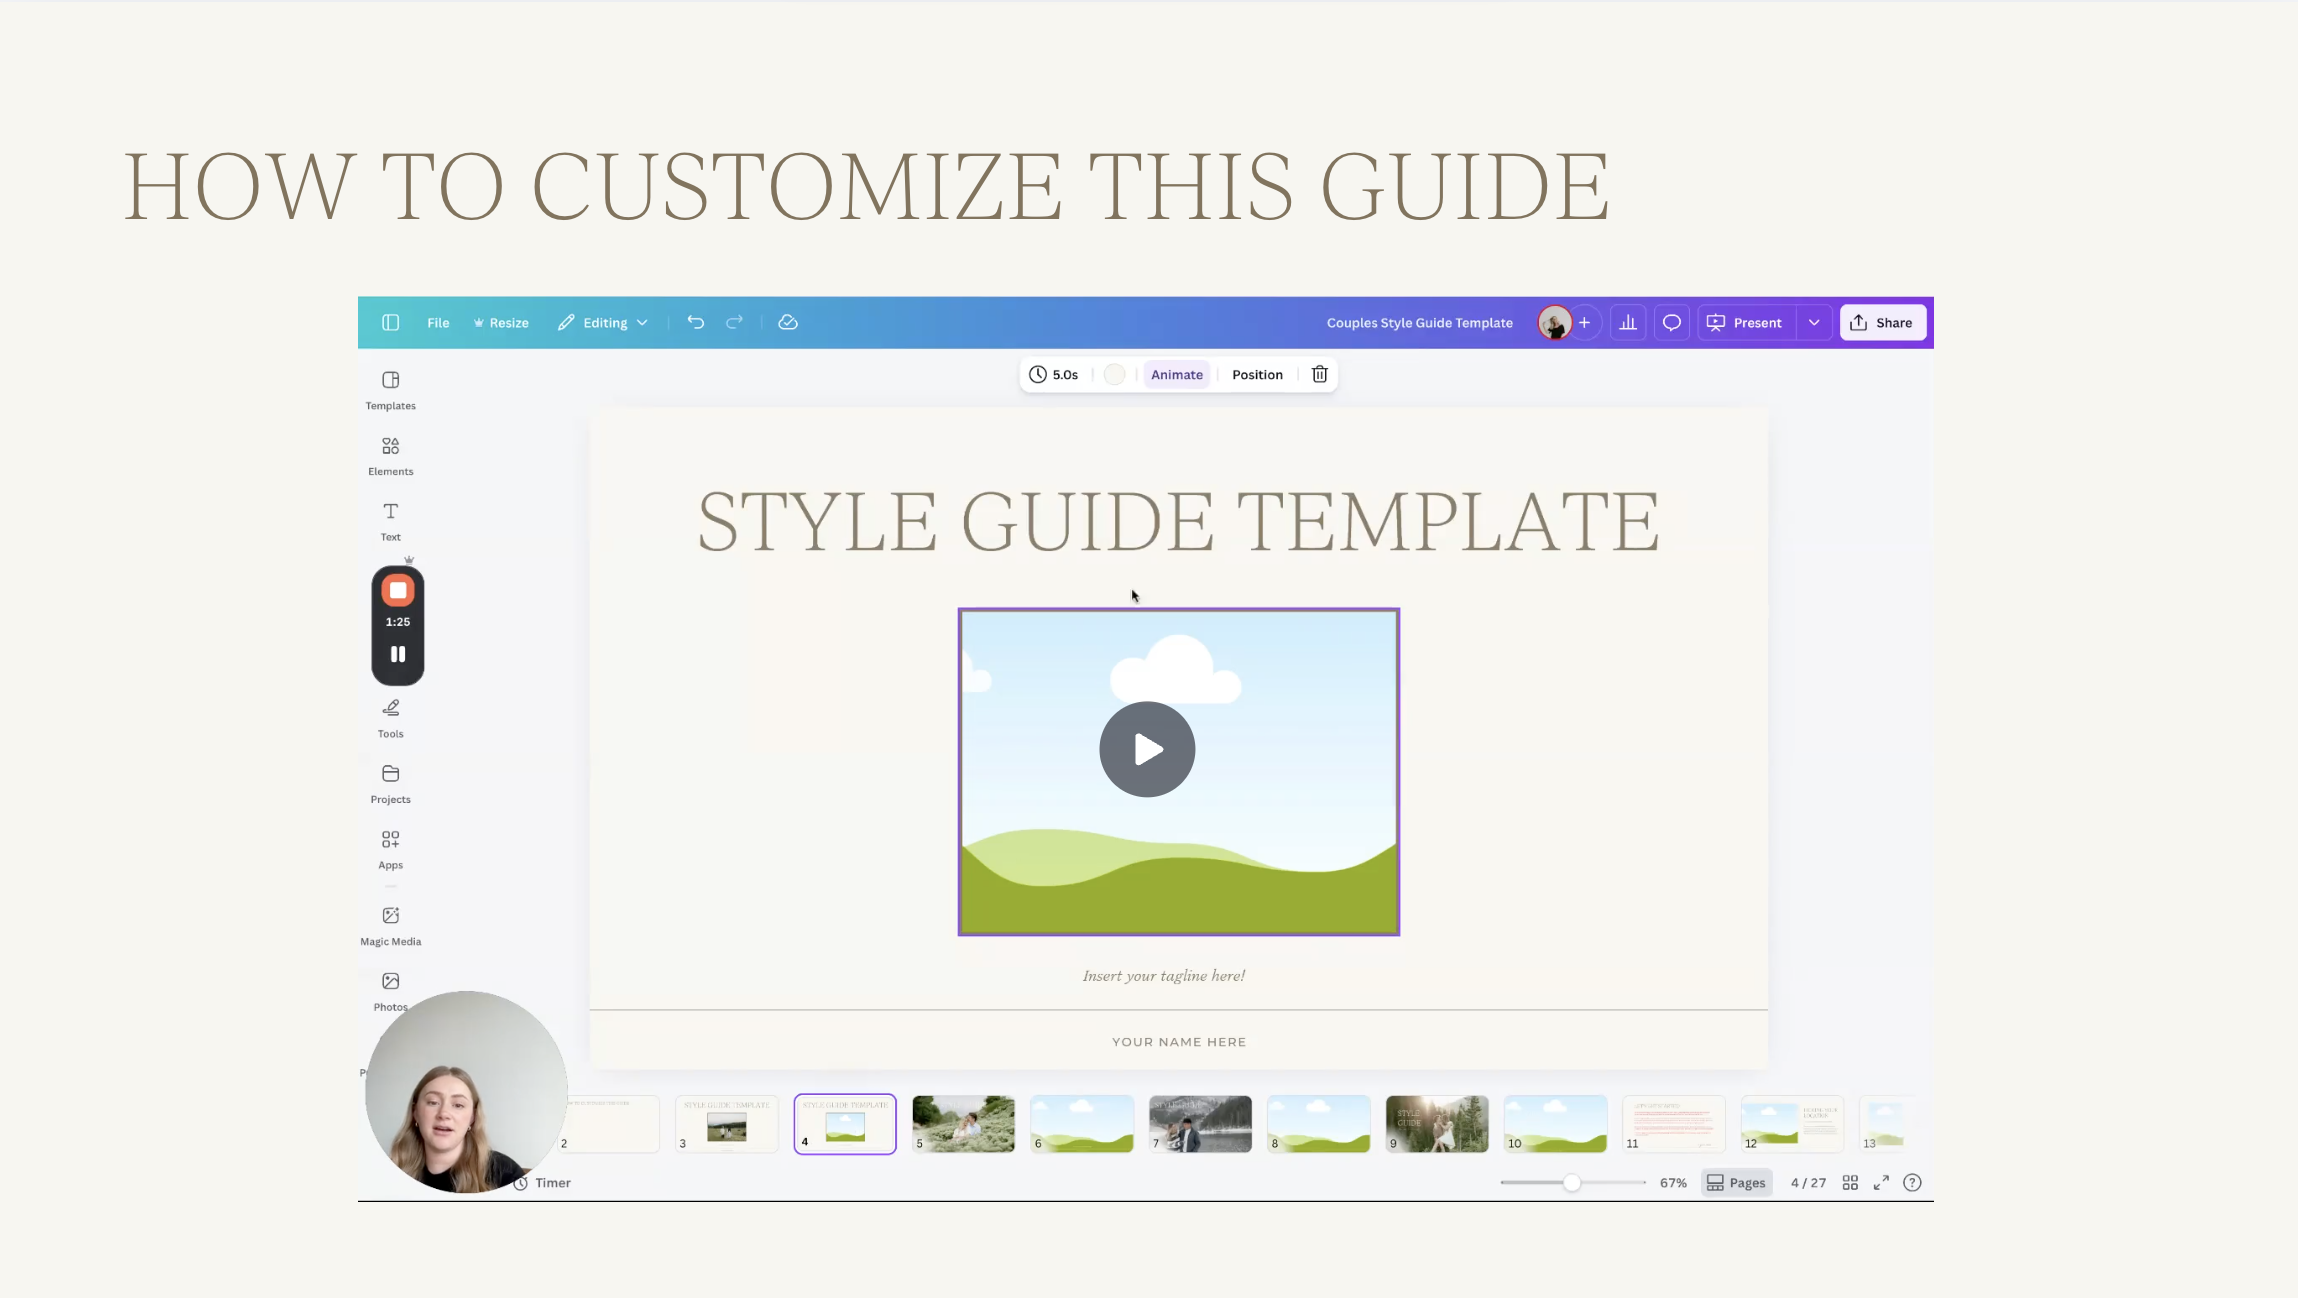
Task: Open the Timer option
Action: (x=543, y=1182)
